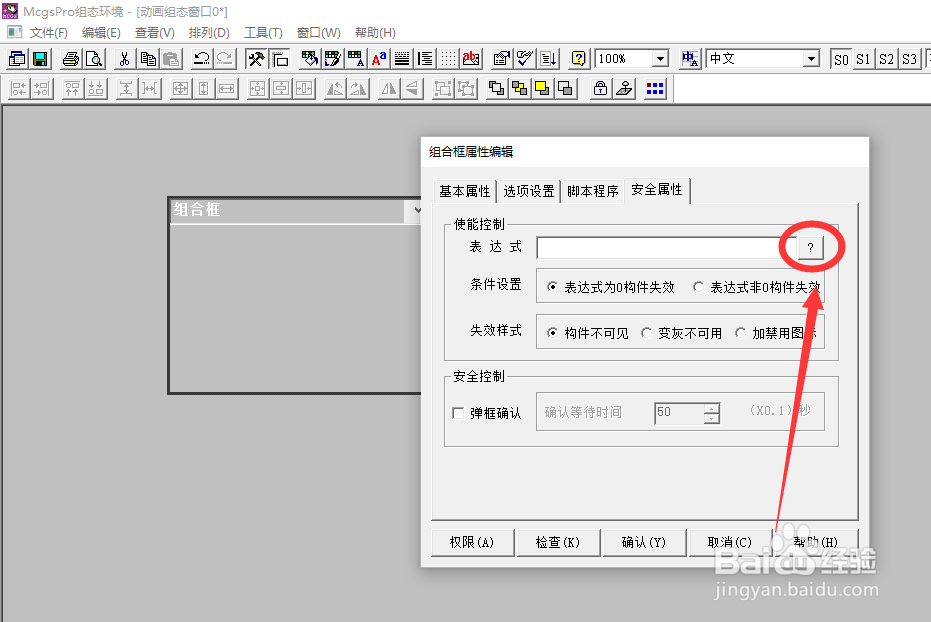
Task: Click the language translate icon before 中文
Action: (690, 59)
